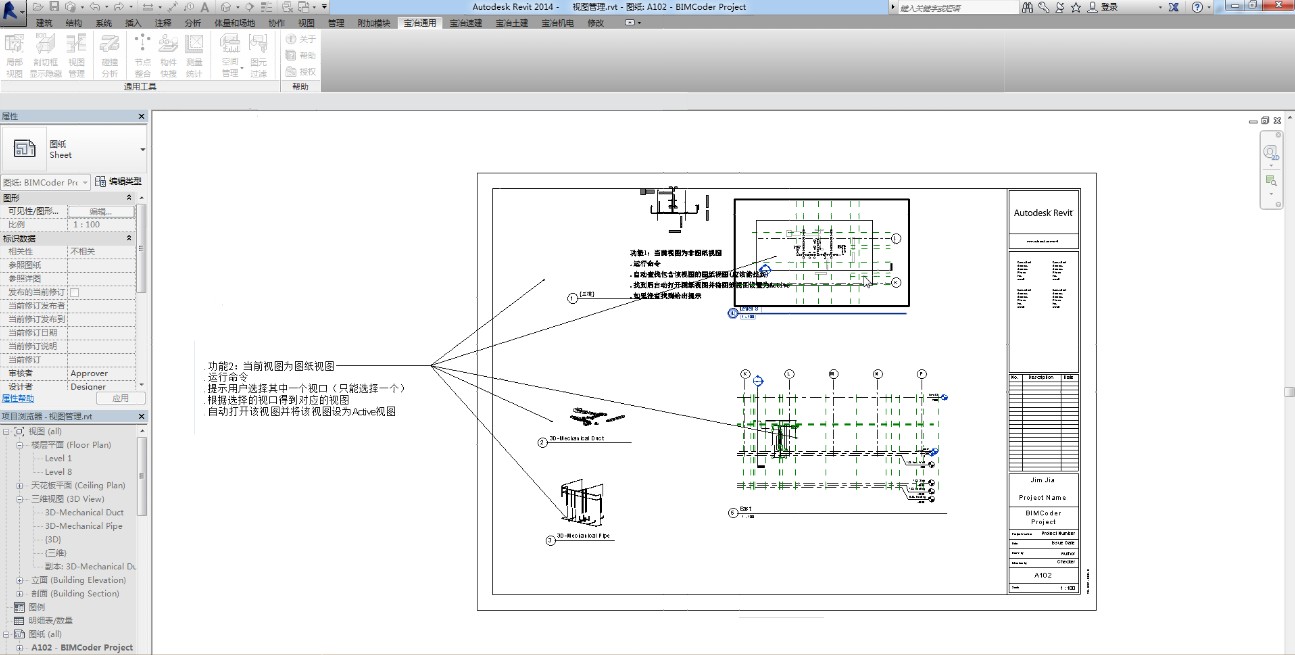Screen dimensions: 1295x655
Task: Open the 宝冶机电 ribbon tab
Action: pyautogui.click(x=558, y=22)
